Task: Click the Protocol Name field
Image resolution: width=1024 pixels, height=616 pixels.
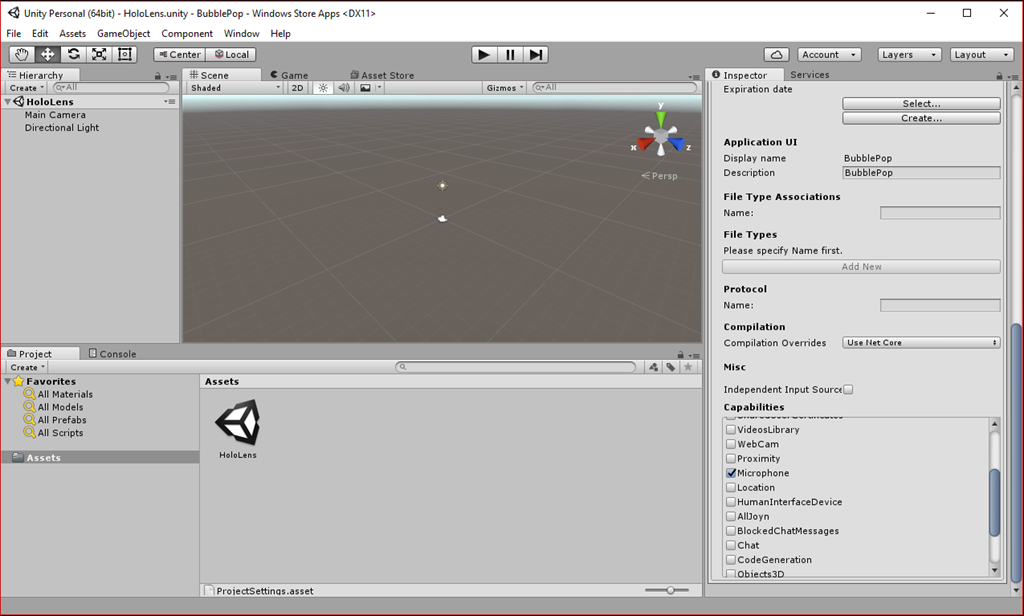Action: (x=940, y=305)
